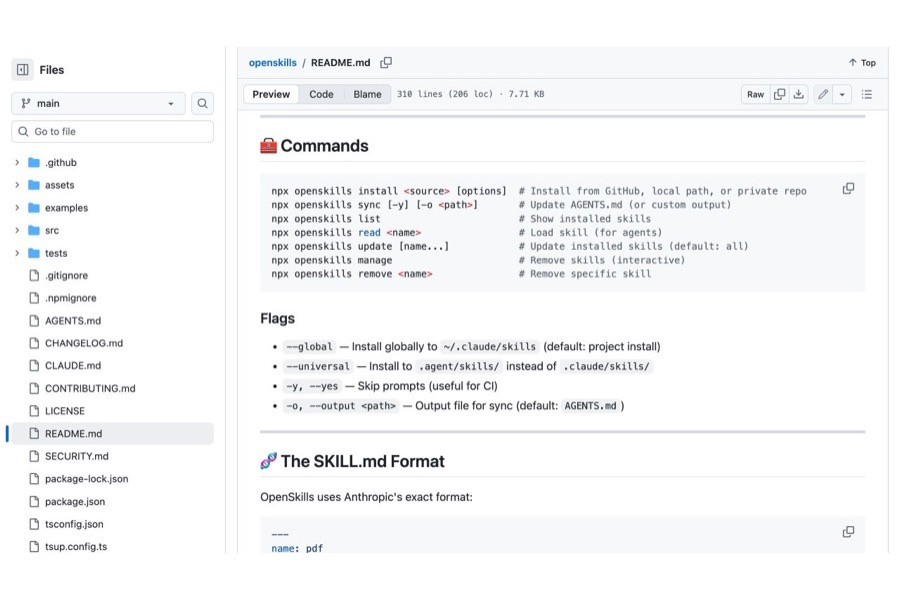Open the SECURITY.md file
This screenshot has height=600, width=900.
tap(76, 456)
